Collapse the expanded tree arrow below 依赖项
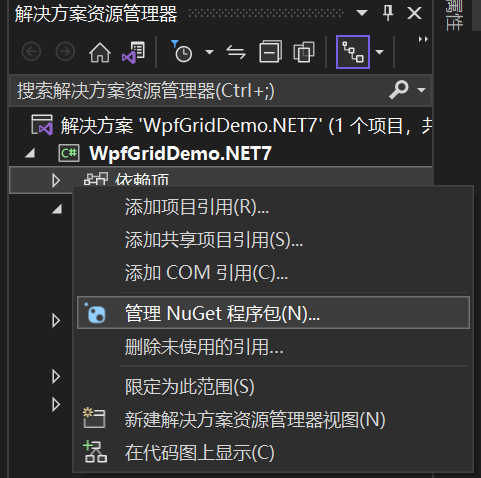This screenshot has width=481, height=478. tap(58, 209)
